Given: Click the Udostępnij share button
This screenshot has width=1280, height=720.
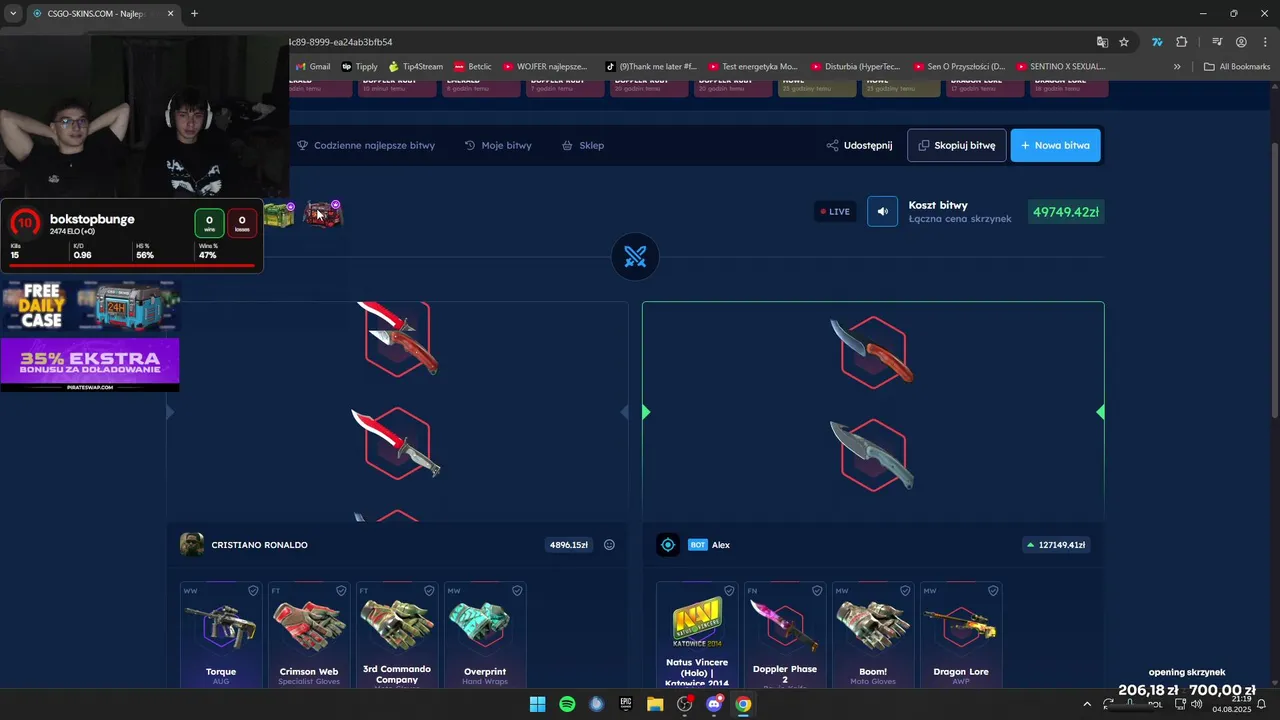Looking at the screenshot, I should click(x=859, y=145).
